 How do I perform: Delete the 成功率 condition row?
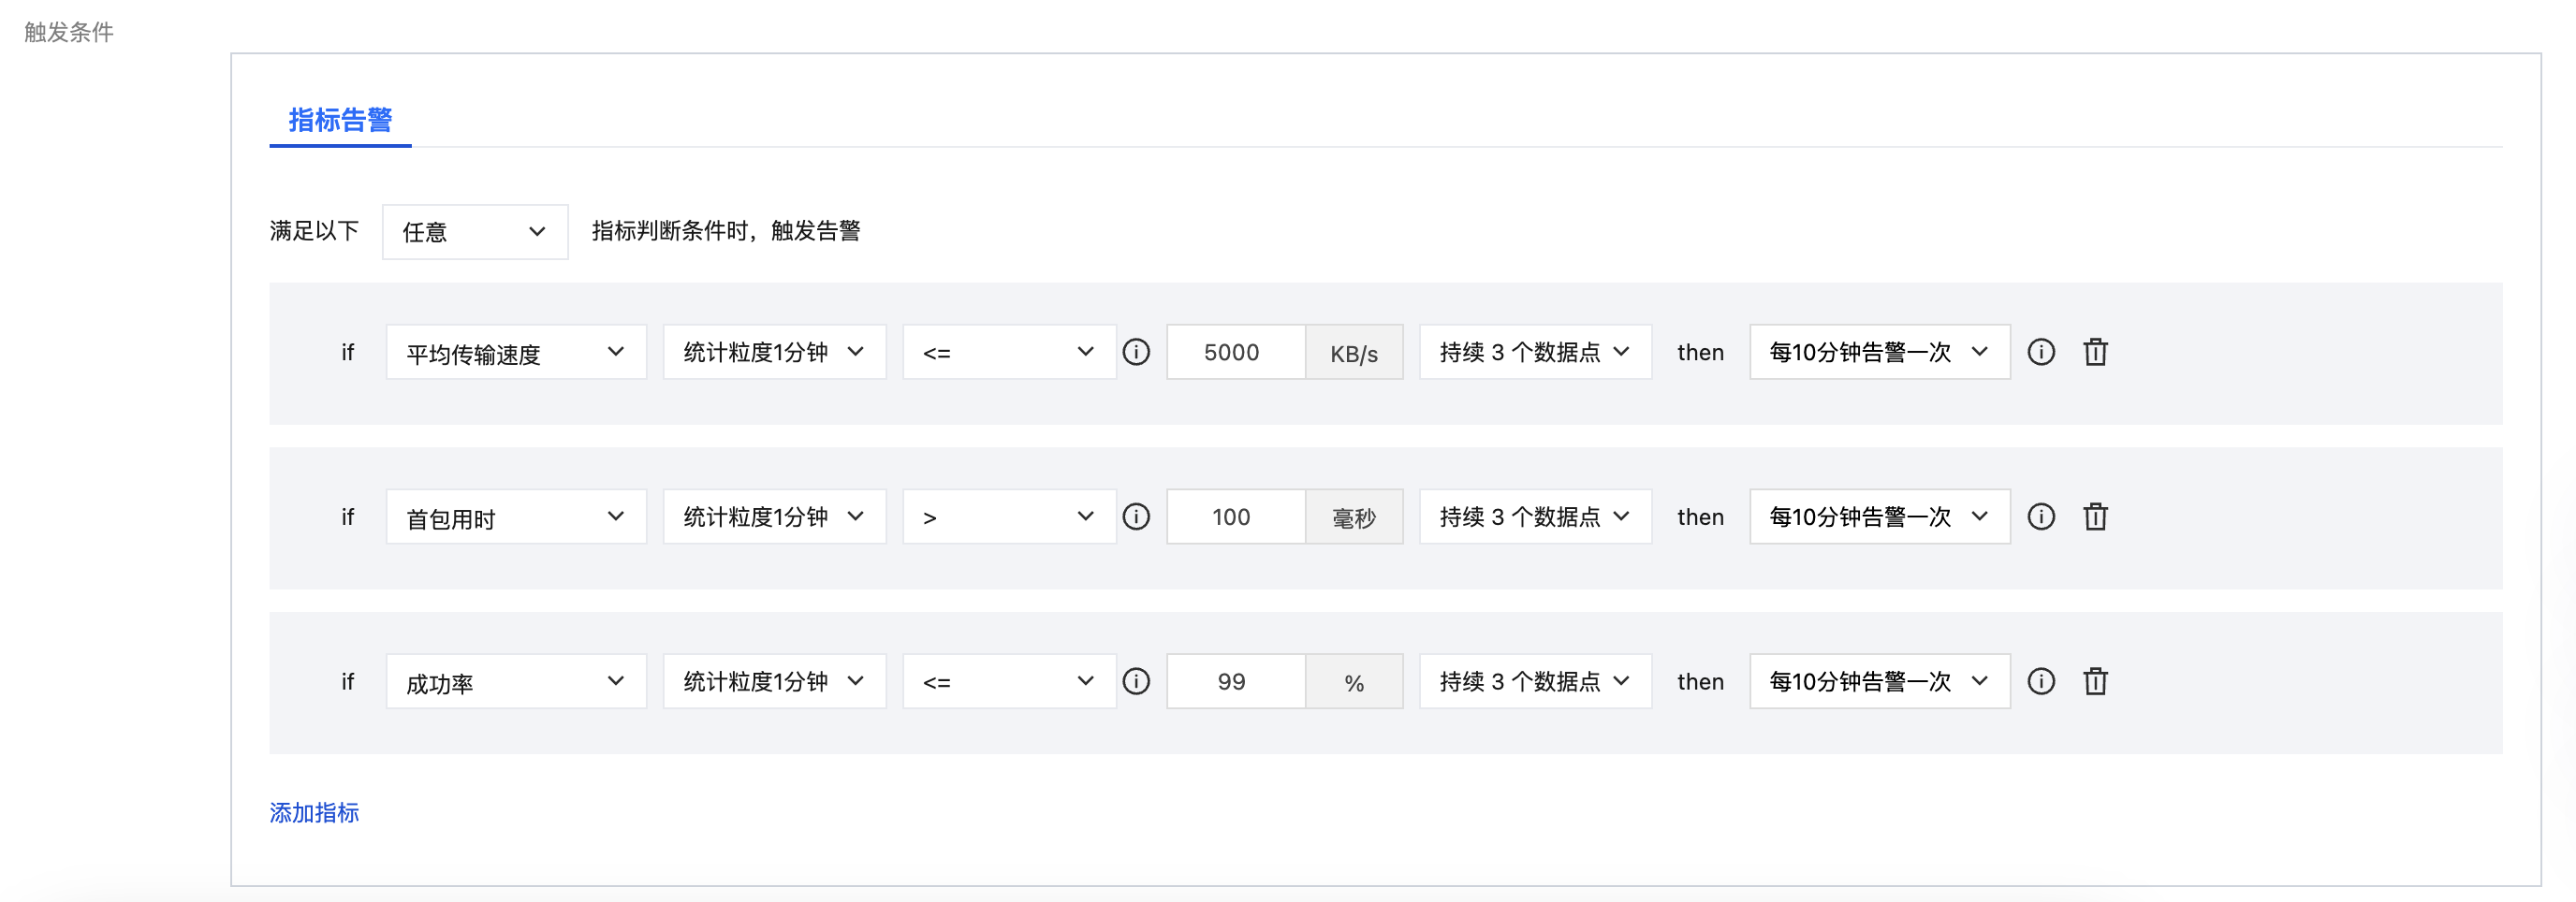click(x=2095, y=682)
